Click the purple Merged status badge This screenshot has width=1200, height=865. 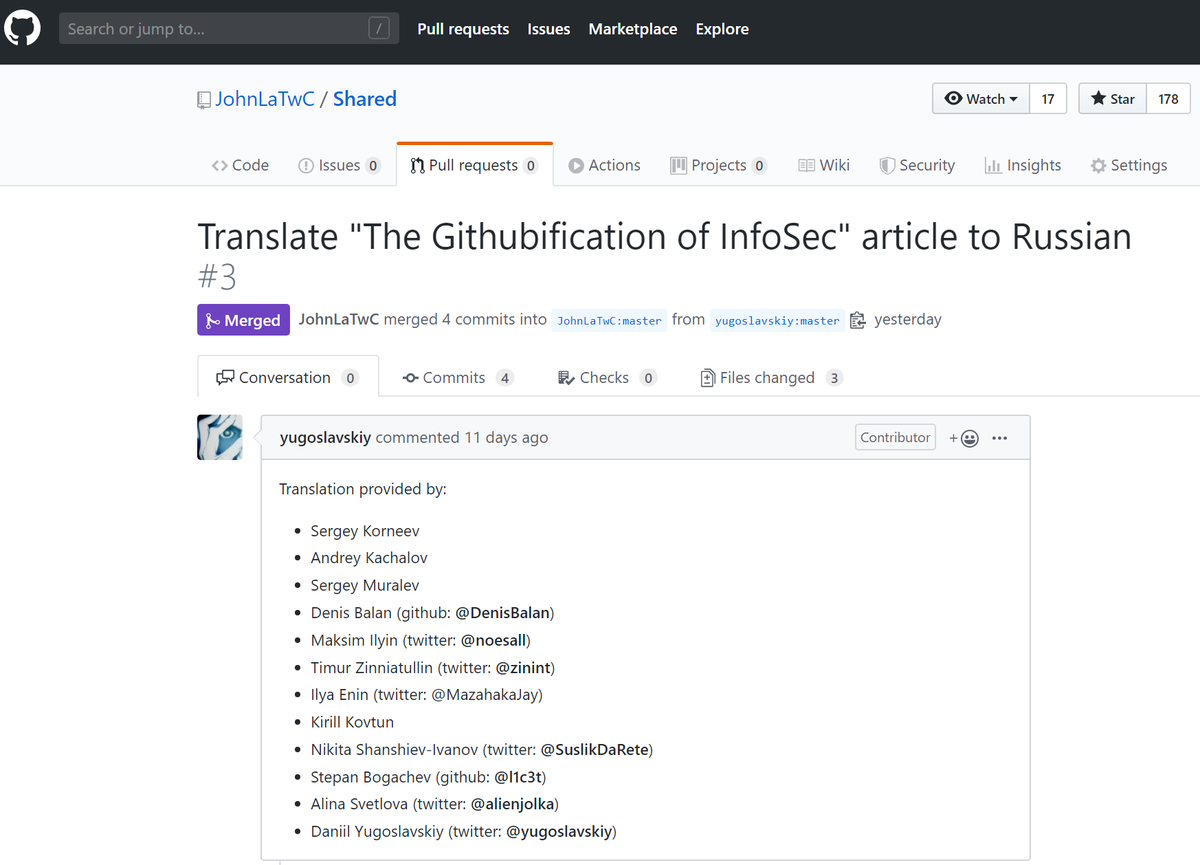(x=243, y=320)
